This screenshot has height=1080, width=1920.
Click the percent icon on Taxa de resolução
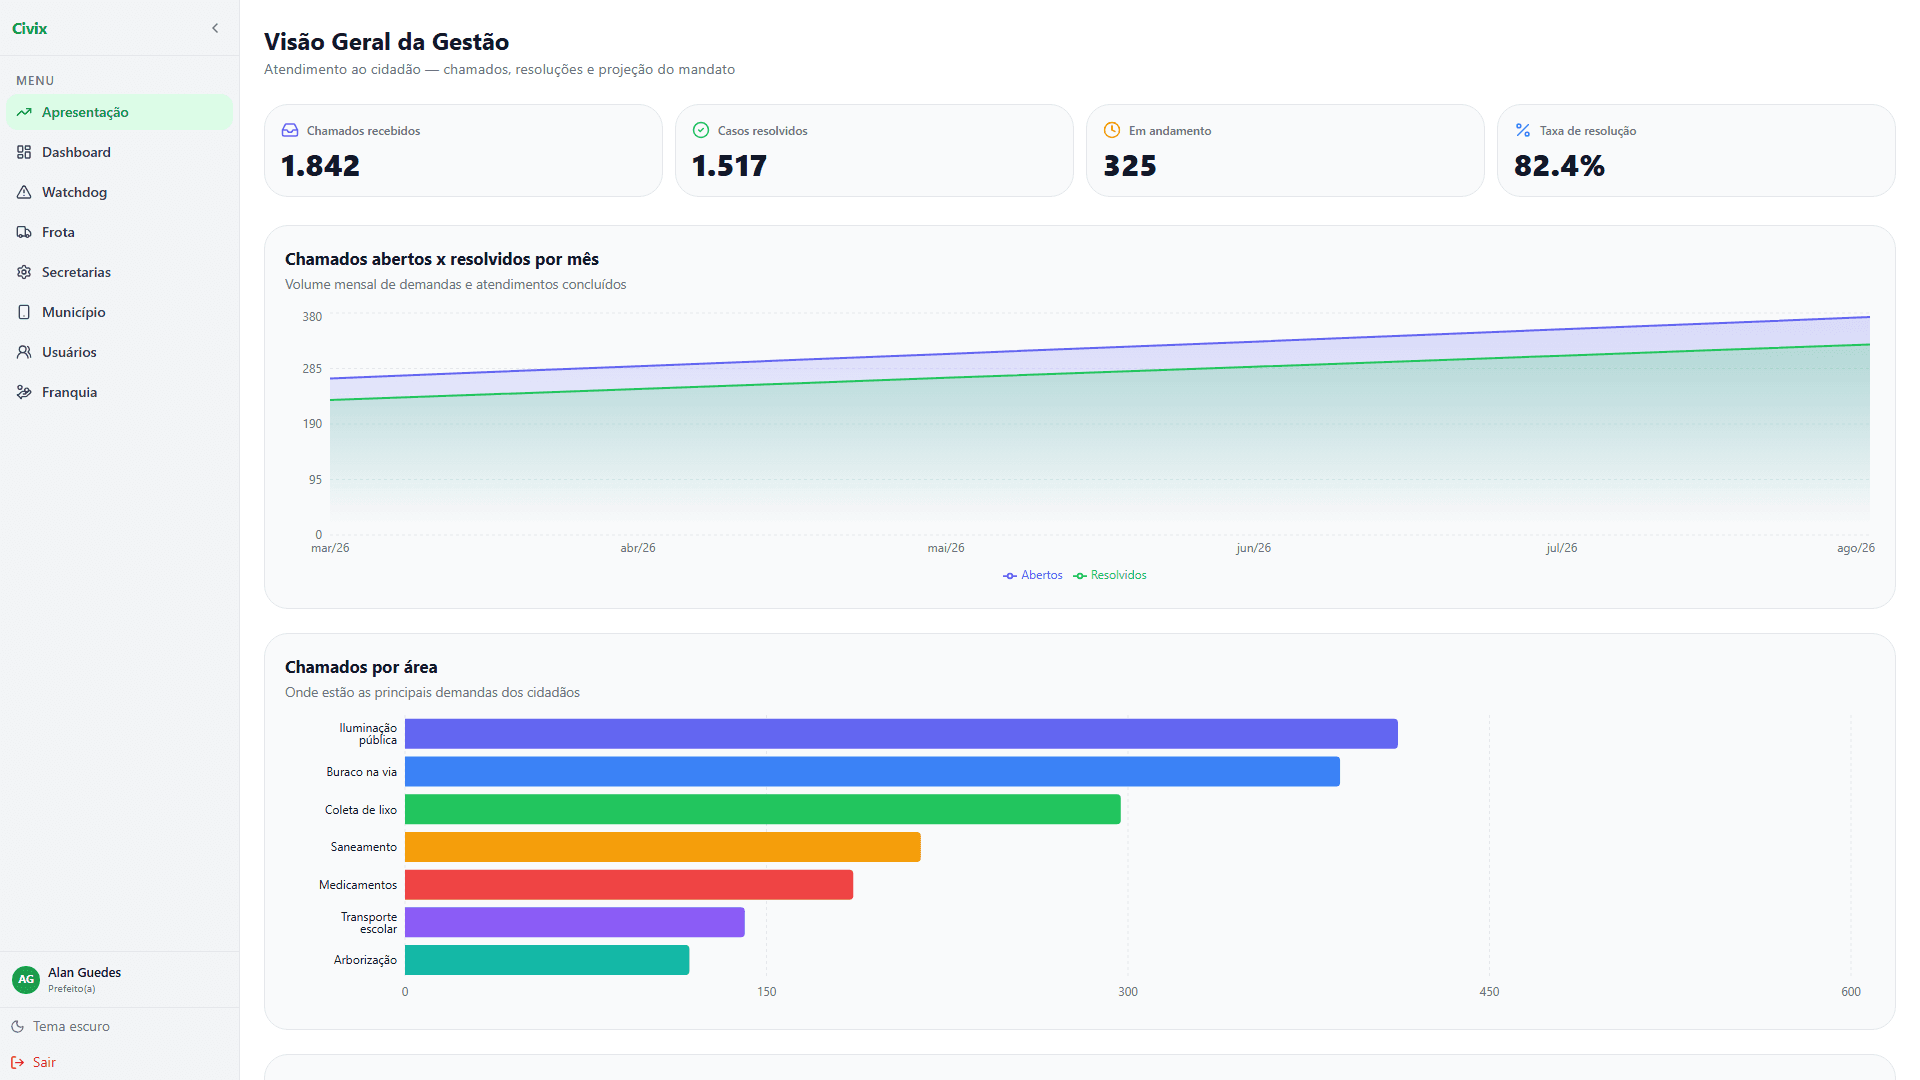click(x=1523, y=130)
